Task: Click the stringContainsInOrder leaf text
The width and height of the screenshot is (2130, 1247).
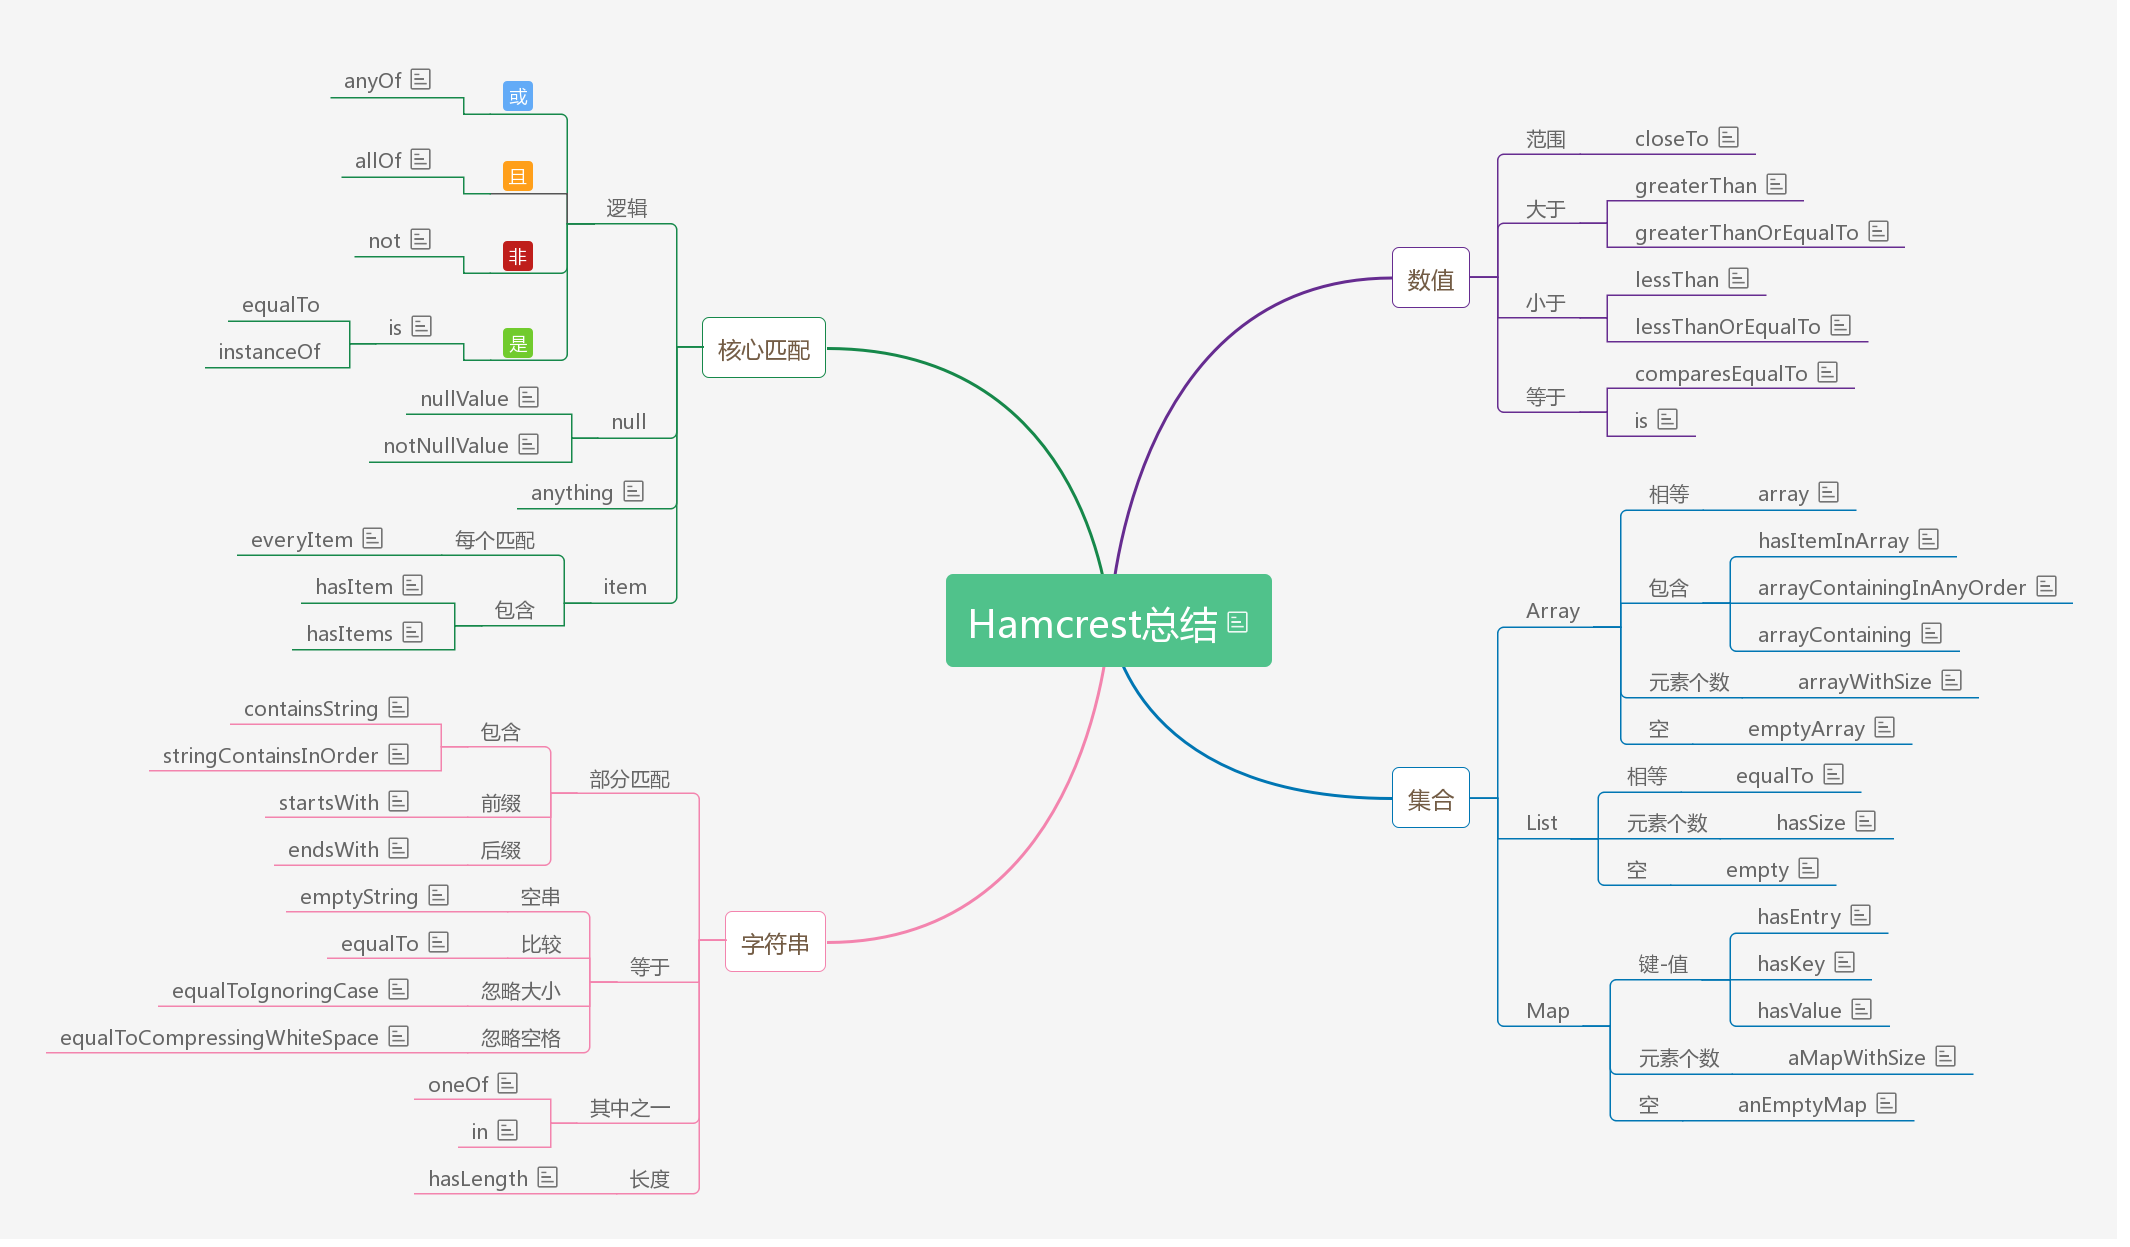Action: (x=271, y=756)
